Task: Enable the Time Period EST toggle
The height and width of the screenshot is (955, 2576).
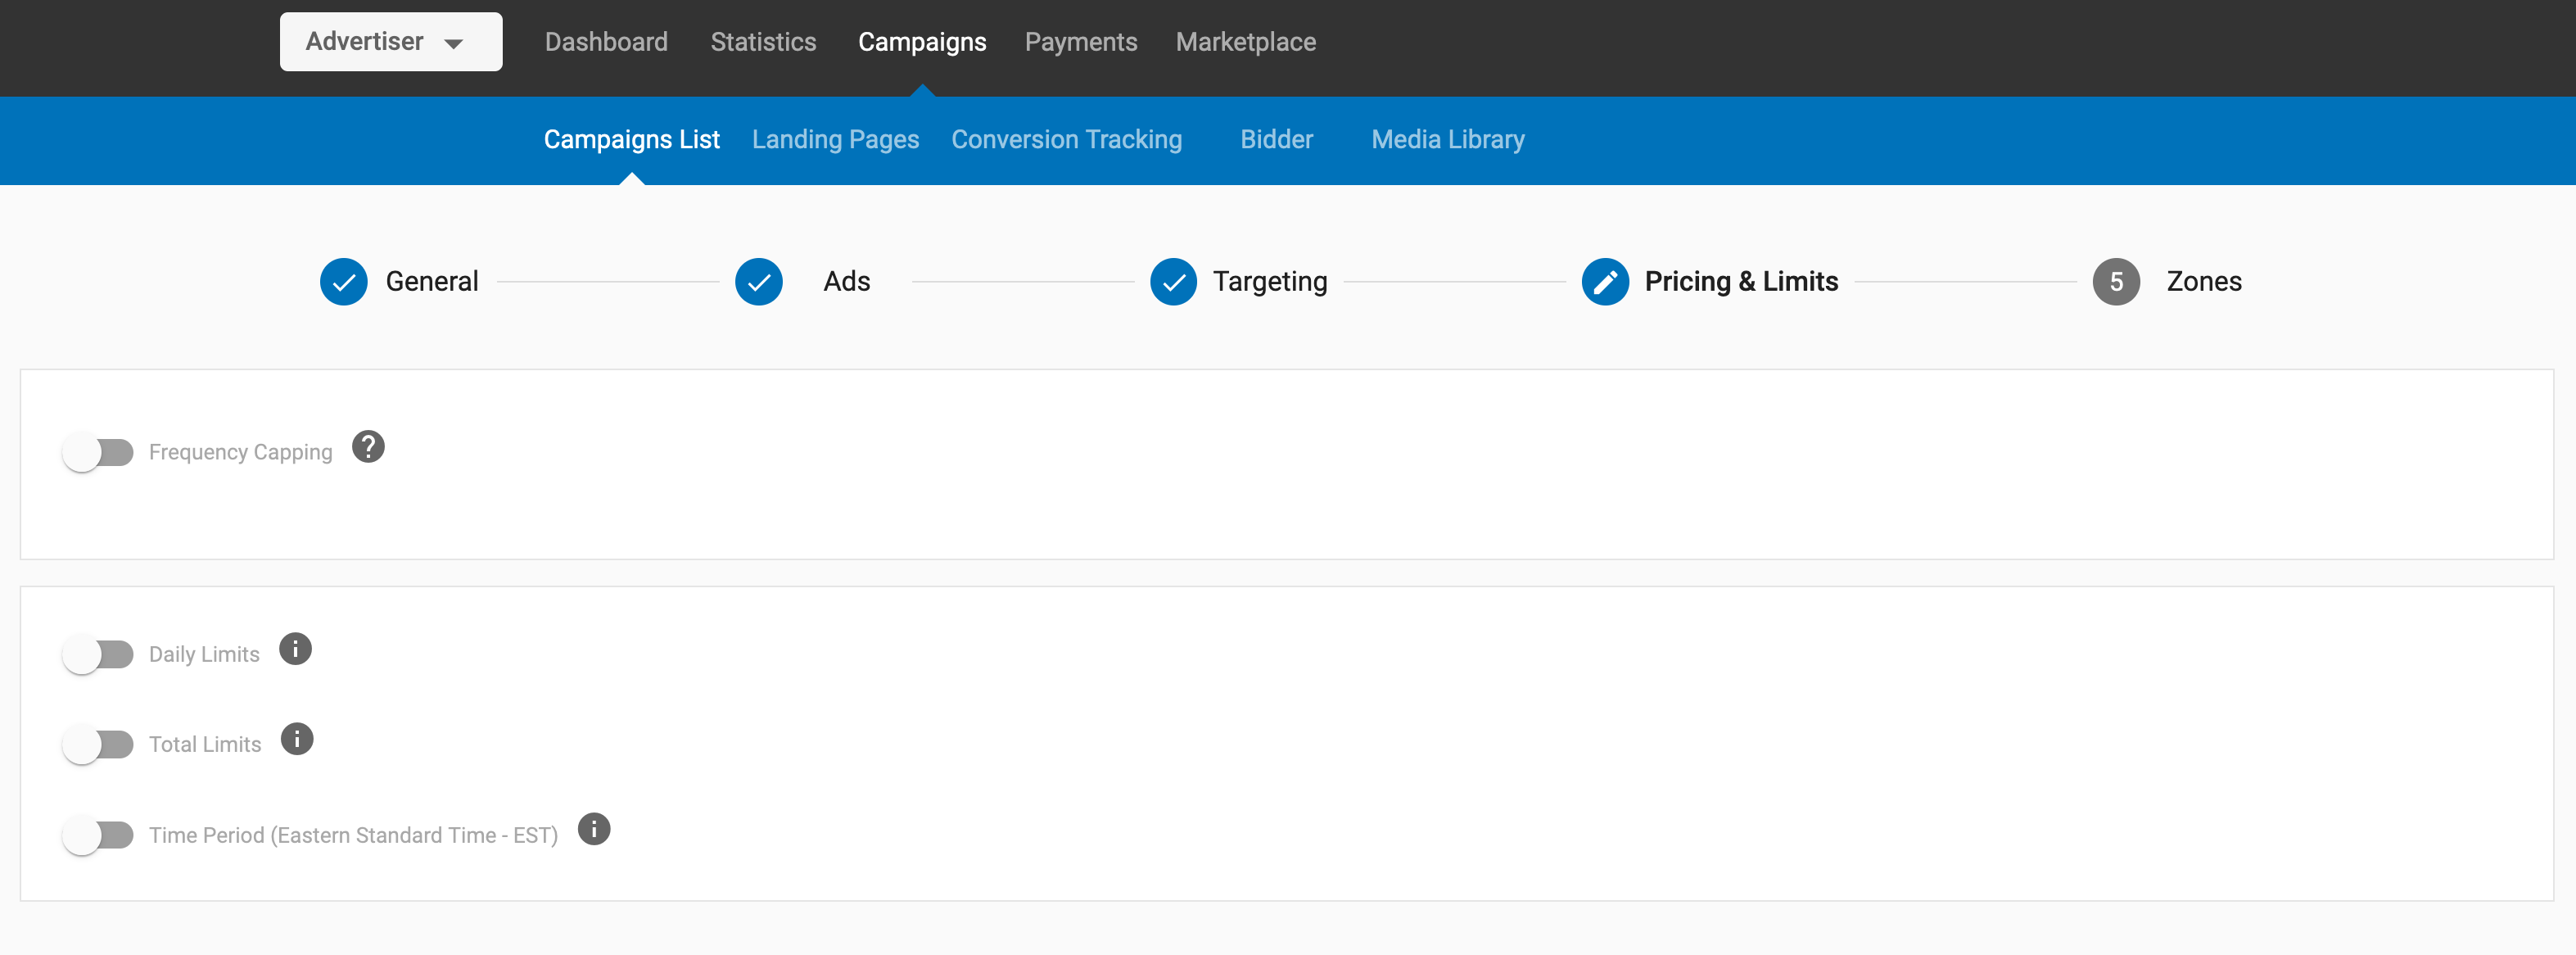Action: pyautogui.click(x=98, y=835)
